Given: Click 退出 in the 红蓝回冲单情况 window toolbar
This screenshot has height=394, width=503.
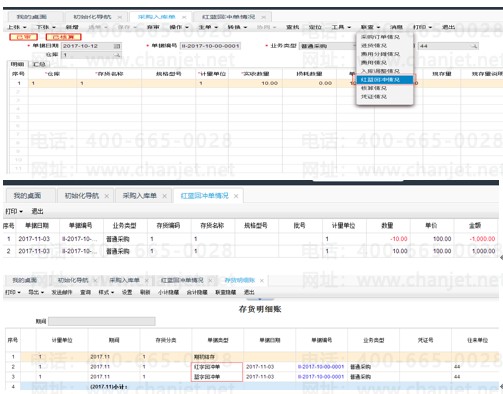Looking at the screenshot, I should coord(37,211).
